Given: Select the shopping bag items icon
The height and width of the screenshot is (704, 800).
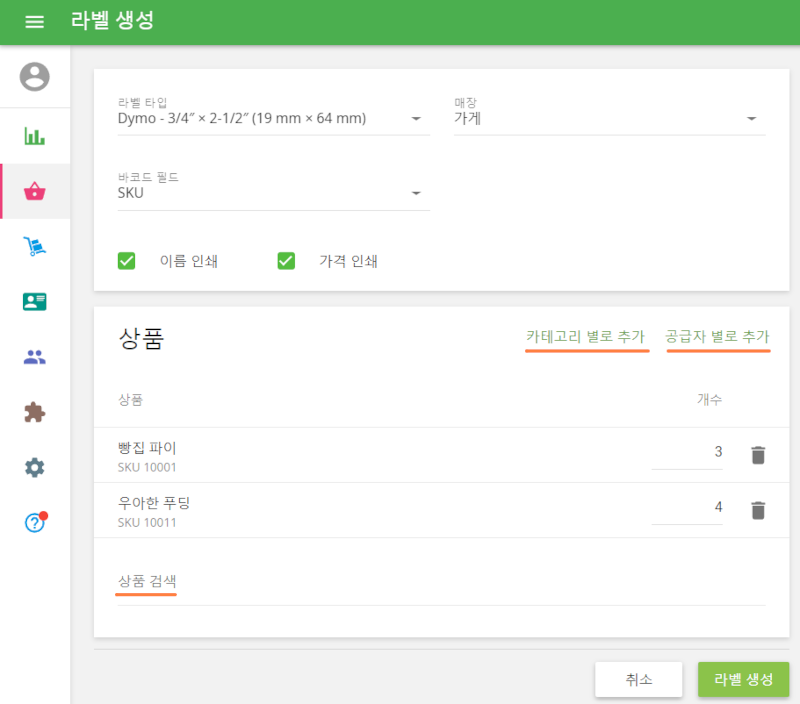Looking at the screenshot, I should pos(34,190).
